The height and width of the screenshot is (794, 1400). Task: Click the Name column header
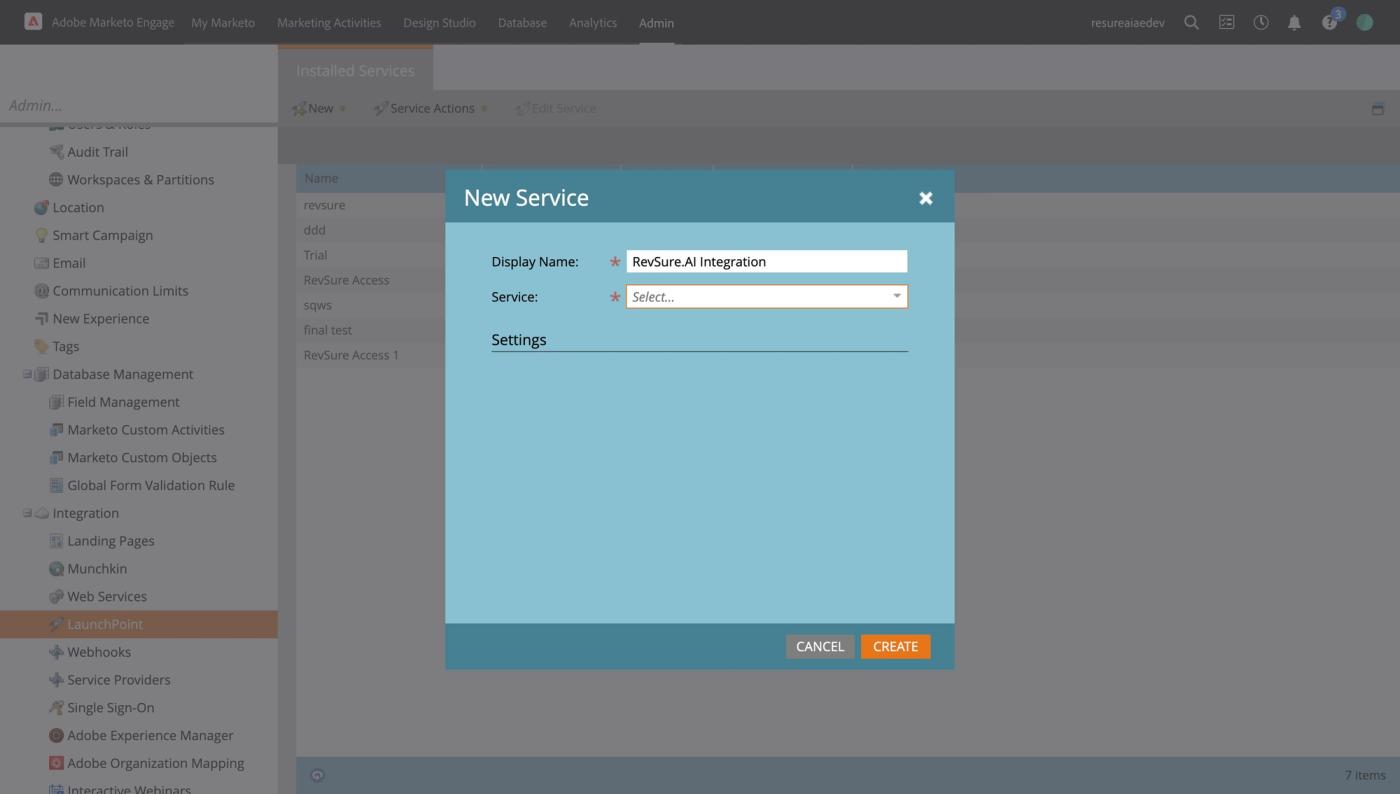pyautogui.click(x=389, y=178)
